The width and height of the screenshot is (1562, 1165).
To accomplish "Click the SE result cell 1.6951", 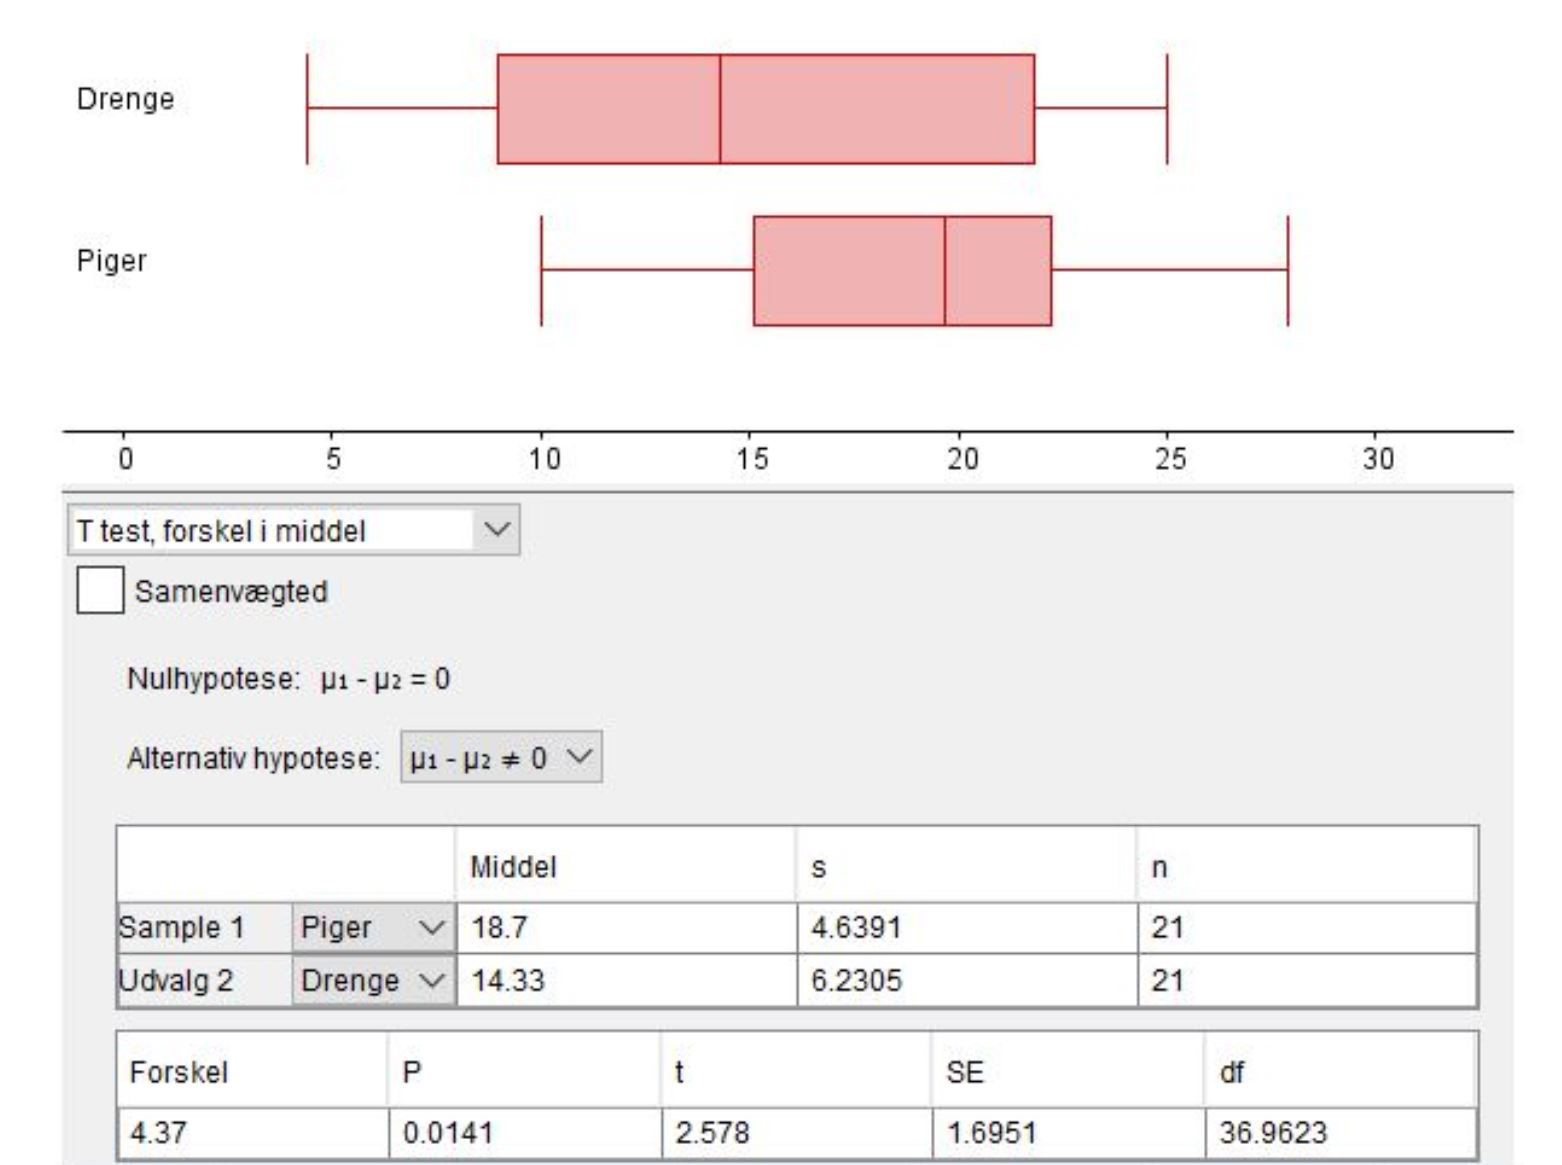I will coord(1068,1133).
